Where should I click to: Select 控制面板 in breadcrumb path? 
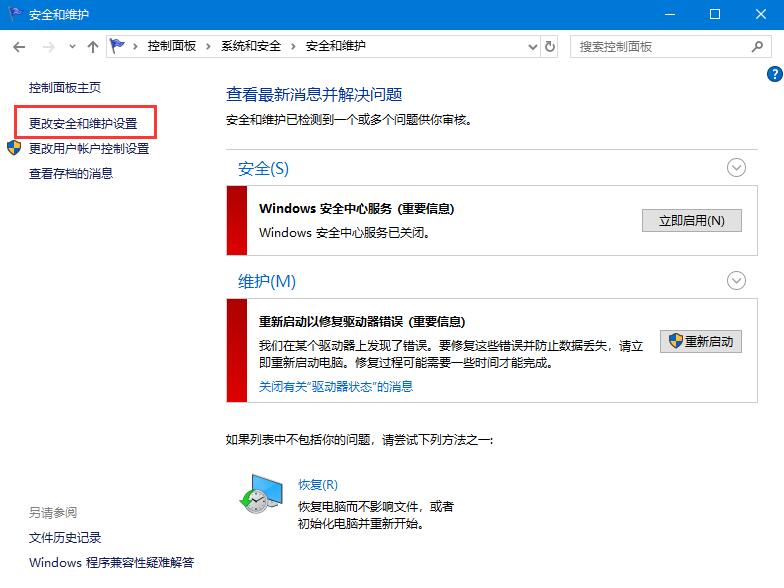[173, 46]
